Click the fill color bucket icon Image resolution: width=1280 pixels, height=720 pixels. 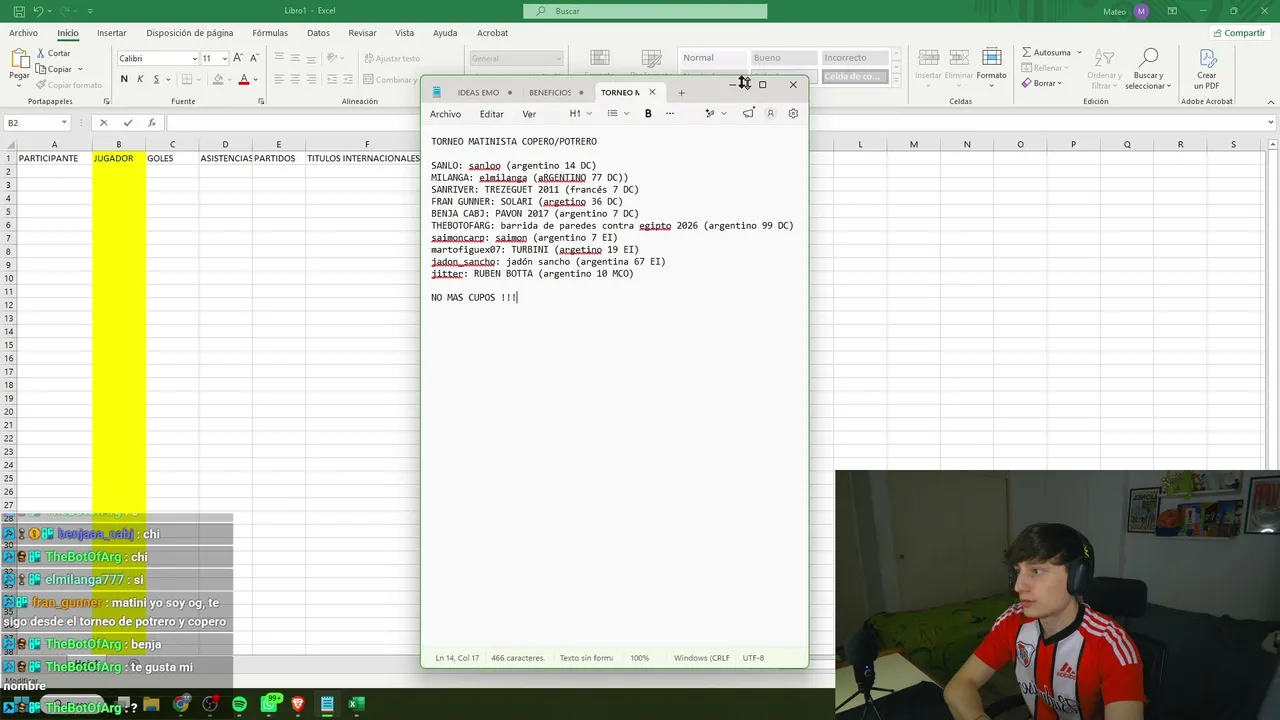[218, 79]
